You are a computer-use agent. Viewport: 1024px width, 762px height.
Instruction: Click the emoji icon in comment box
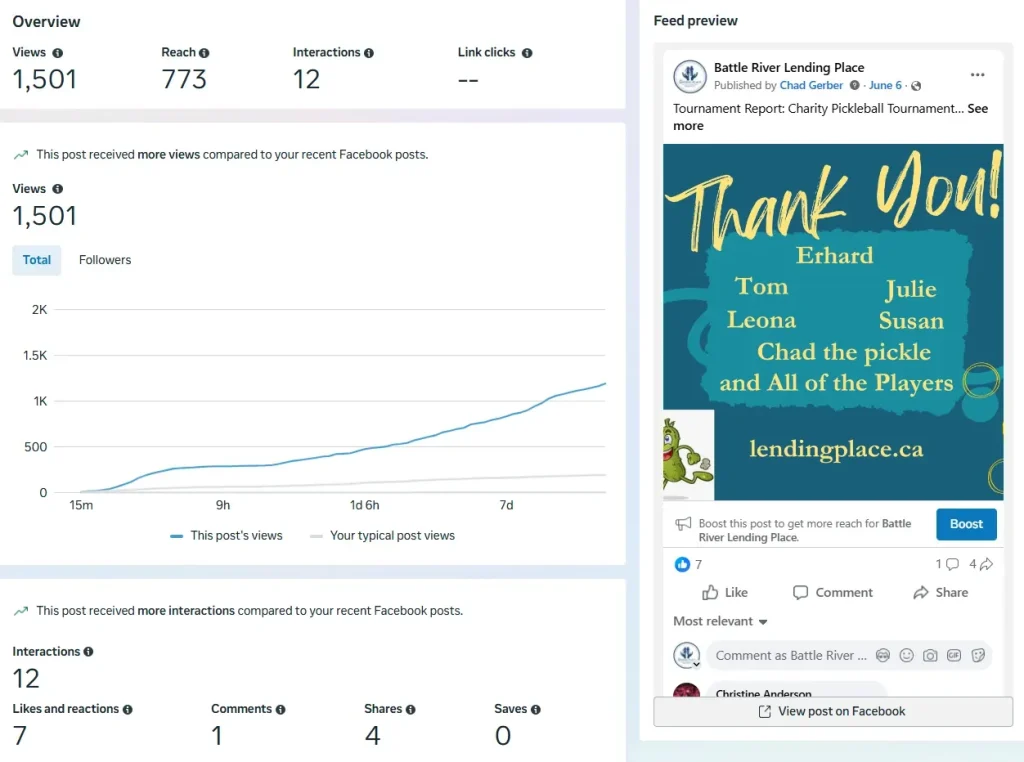tap(906, 656)
